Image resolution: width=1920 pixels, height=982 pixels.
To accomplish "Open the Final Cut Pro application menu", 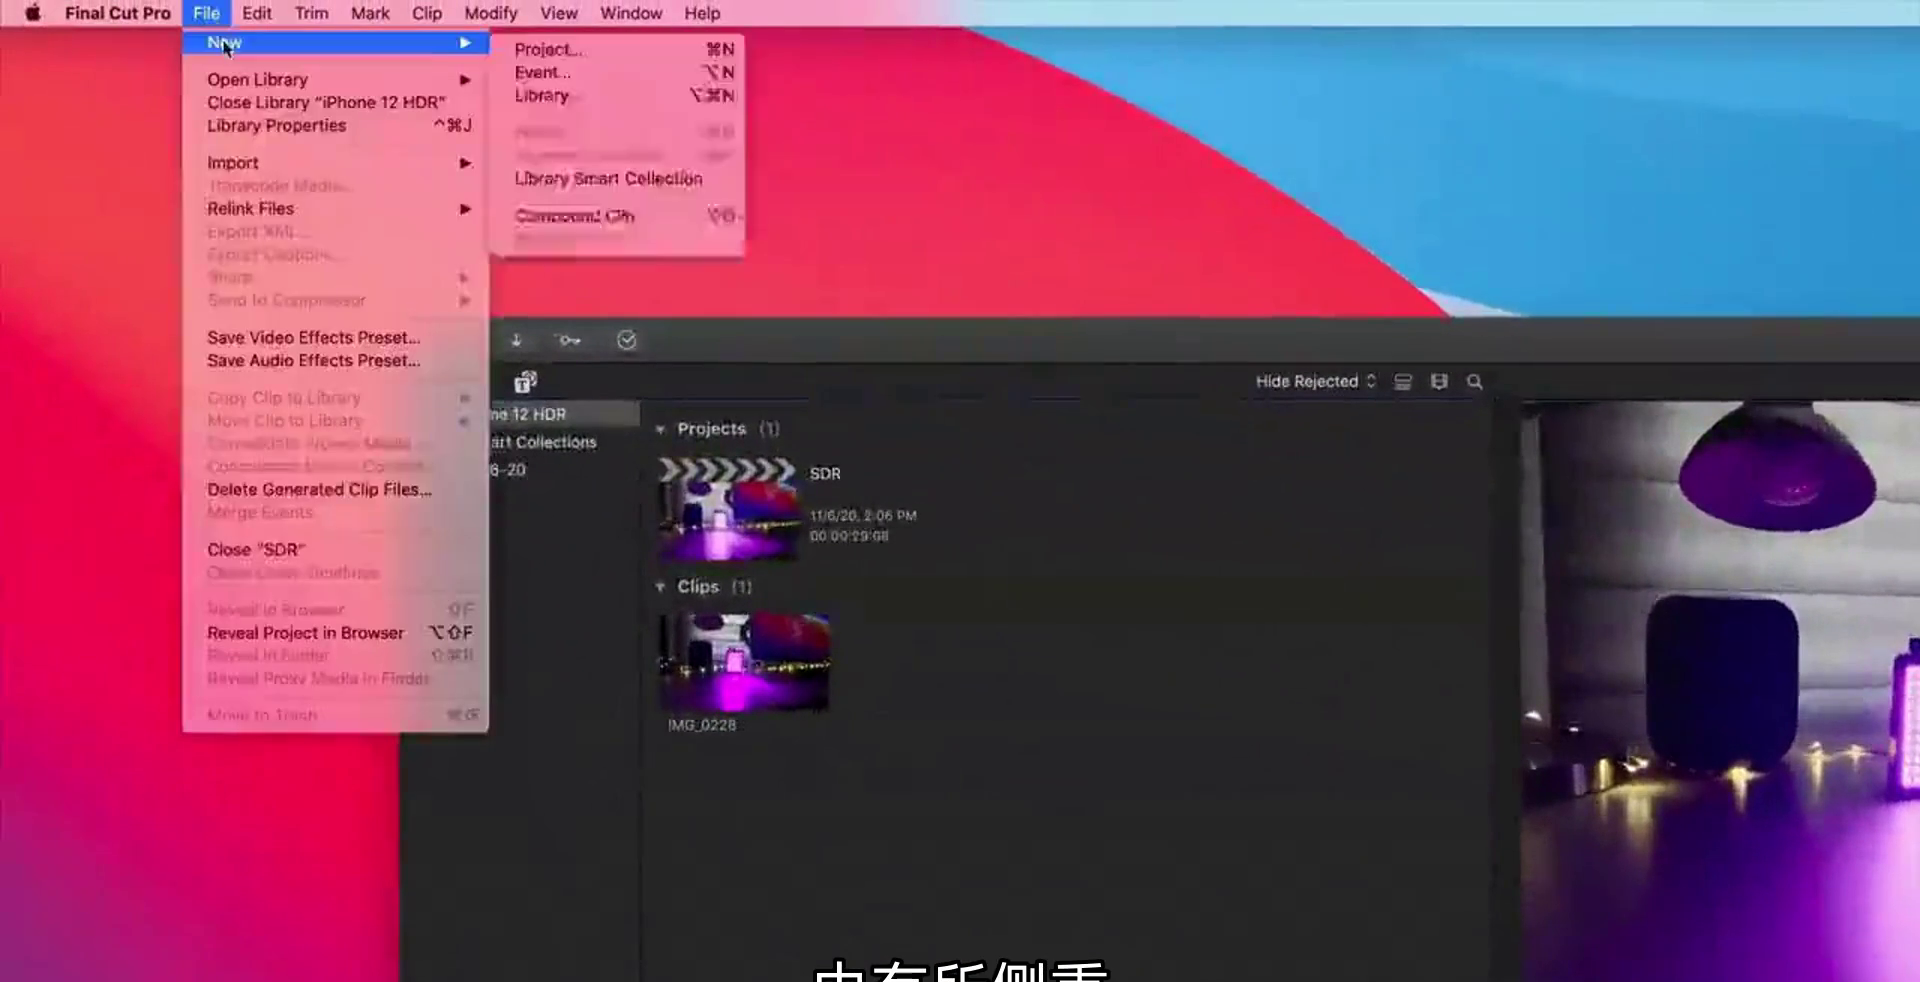I will [117, 13].
